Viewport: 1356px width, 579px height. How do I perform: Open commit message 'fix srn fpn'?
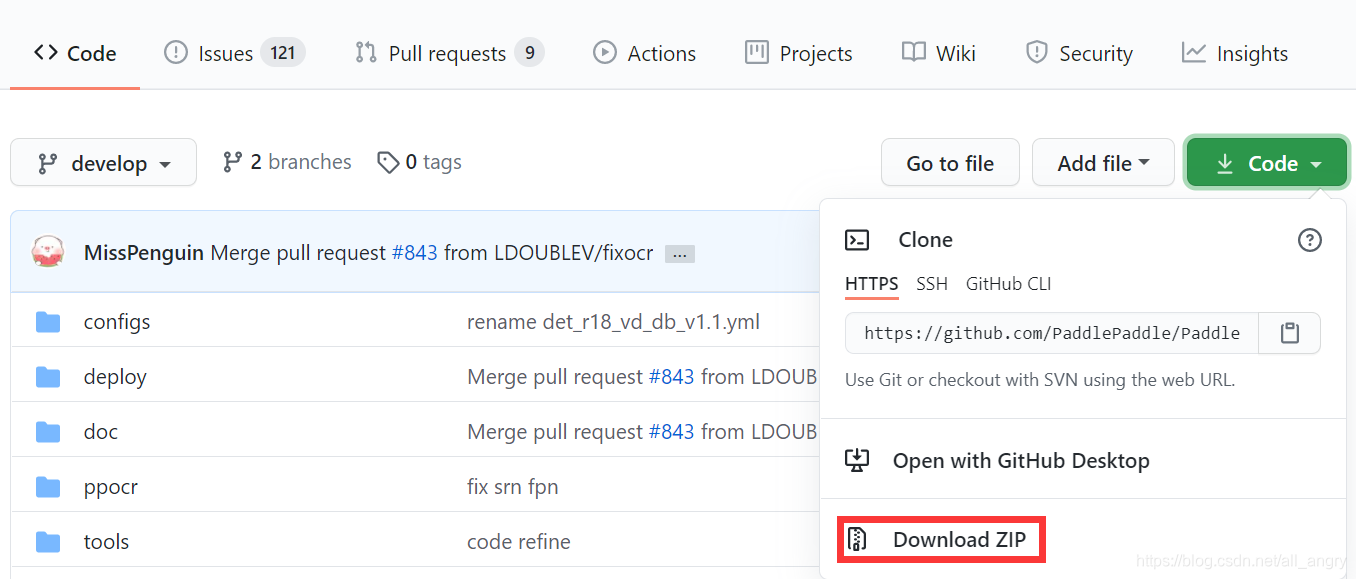click(513, 487)
